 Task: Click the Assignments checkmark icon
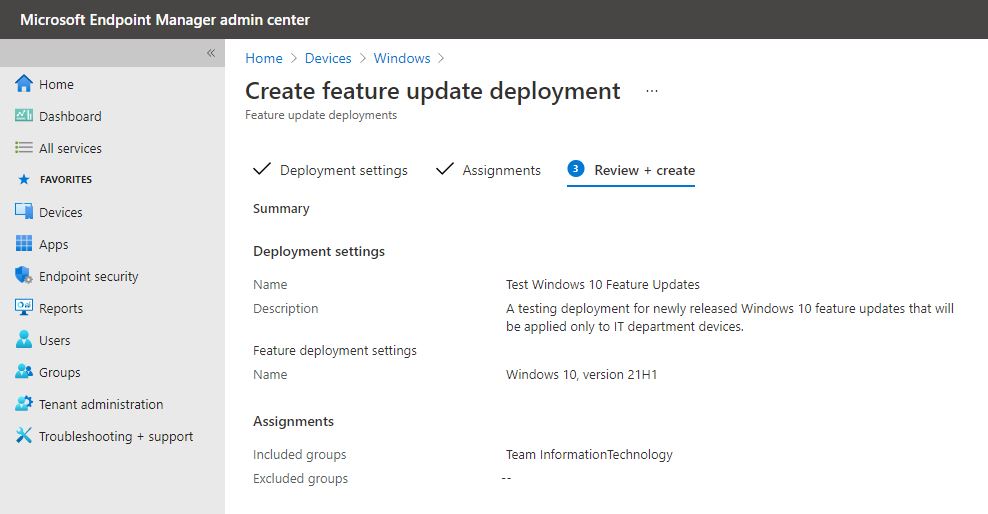[445, 169]
